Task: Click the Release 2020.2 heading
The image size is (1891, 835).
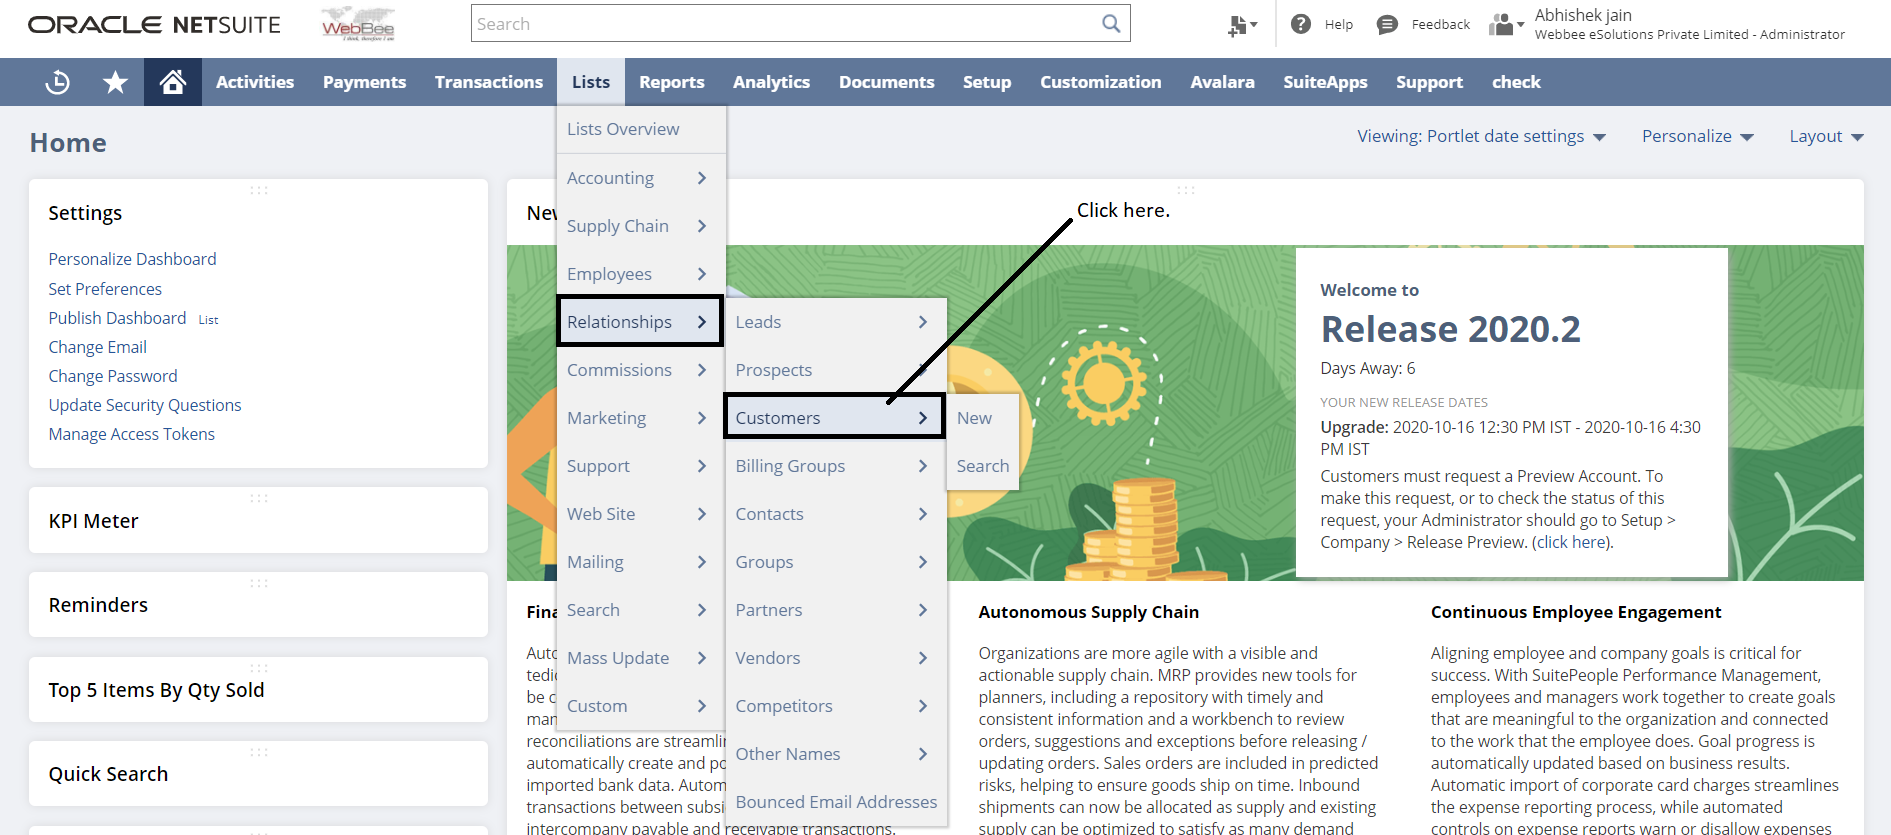Action: [x=1450, y=329]
